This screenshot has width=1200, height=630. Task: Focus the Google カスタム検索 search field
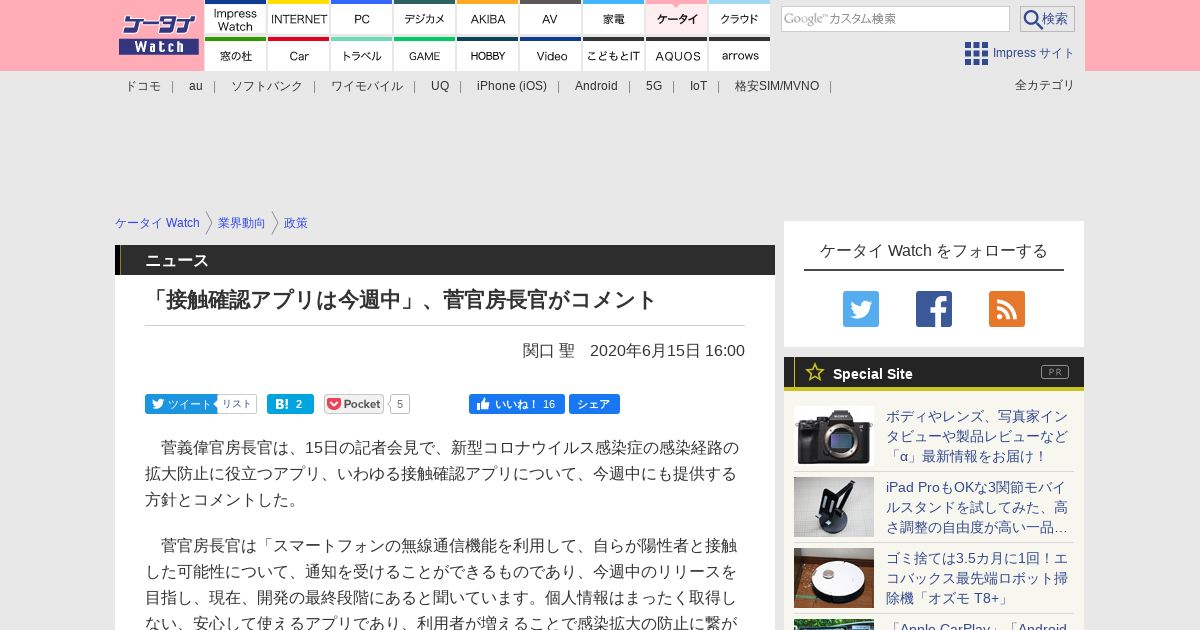point(895,19)
